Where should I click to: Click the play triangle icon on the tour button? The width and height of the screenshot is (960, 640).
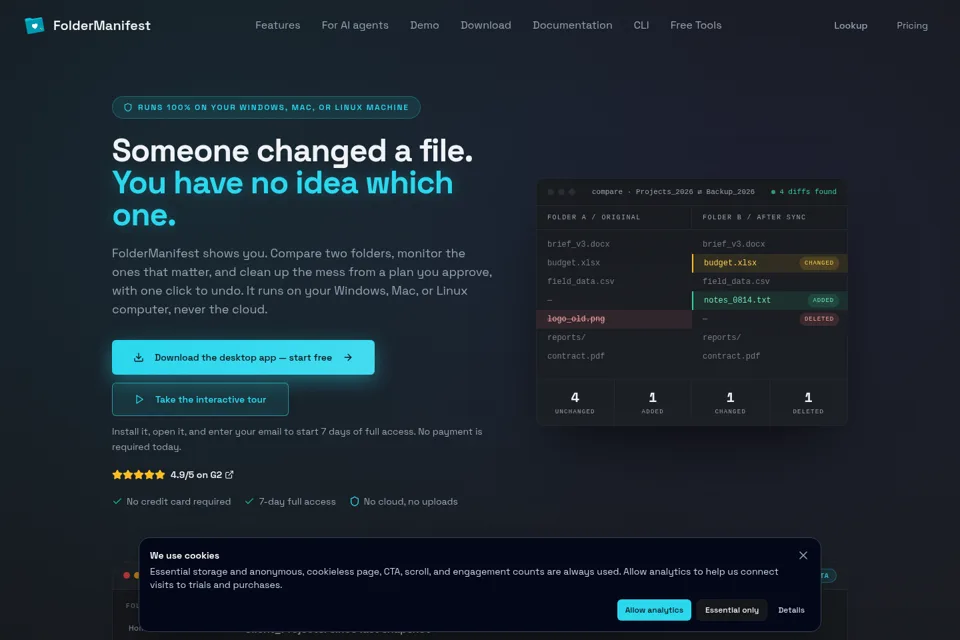tap(139, 399)
